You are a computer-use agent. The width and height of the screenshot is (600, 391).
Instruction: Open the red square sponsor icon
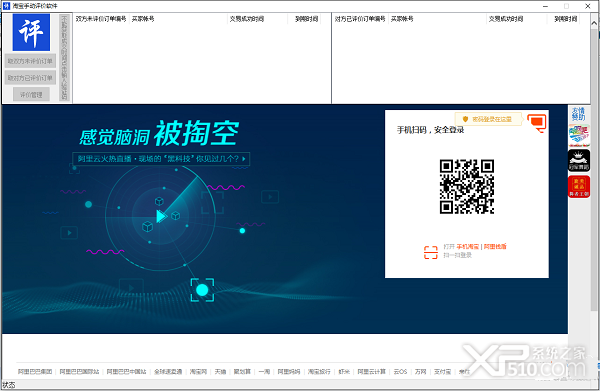pos(579,187)
